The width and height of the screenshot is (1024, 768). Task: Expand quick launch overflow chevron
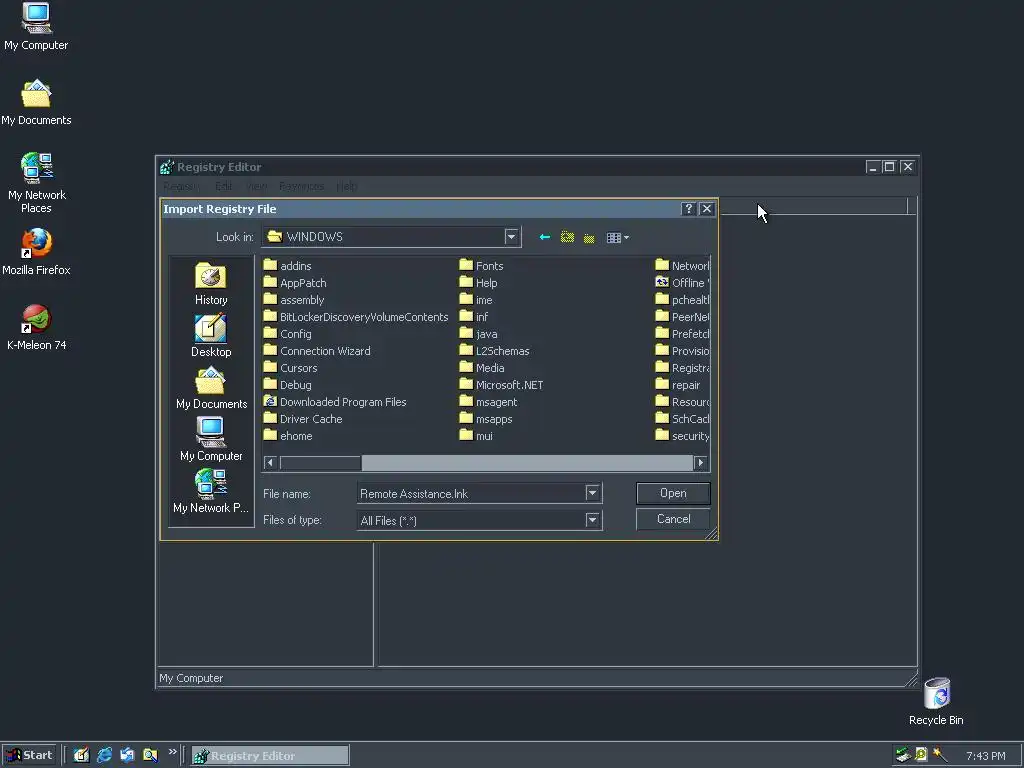(x=172, y=752)
